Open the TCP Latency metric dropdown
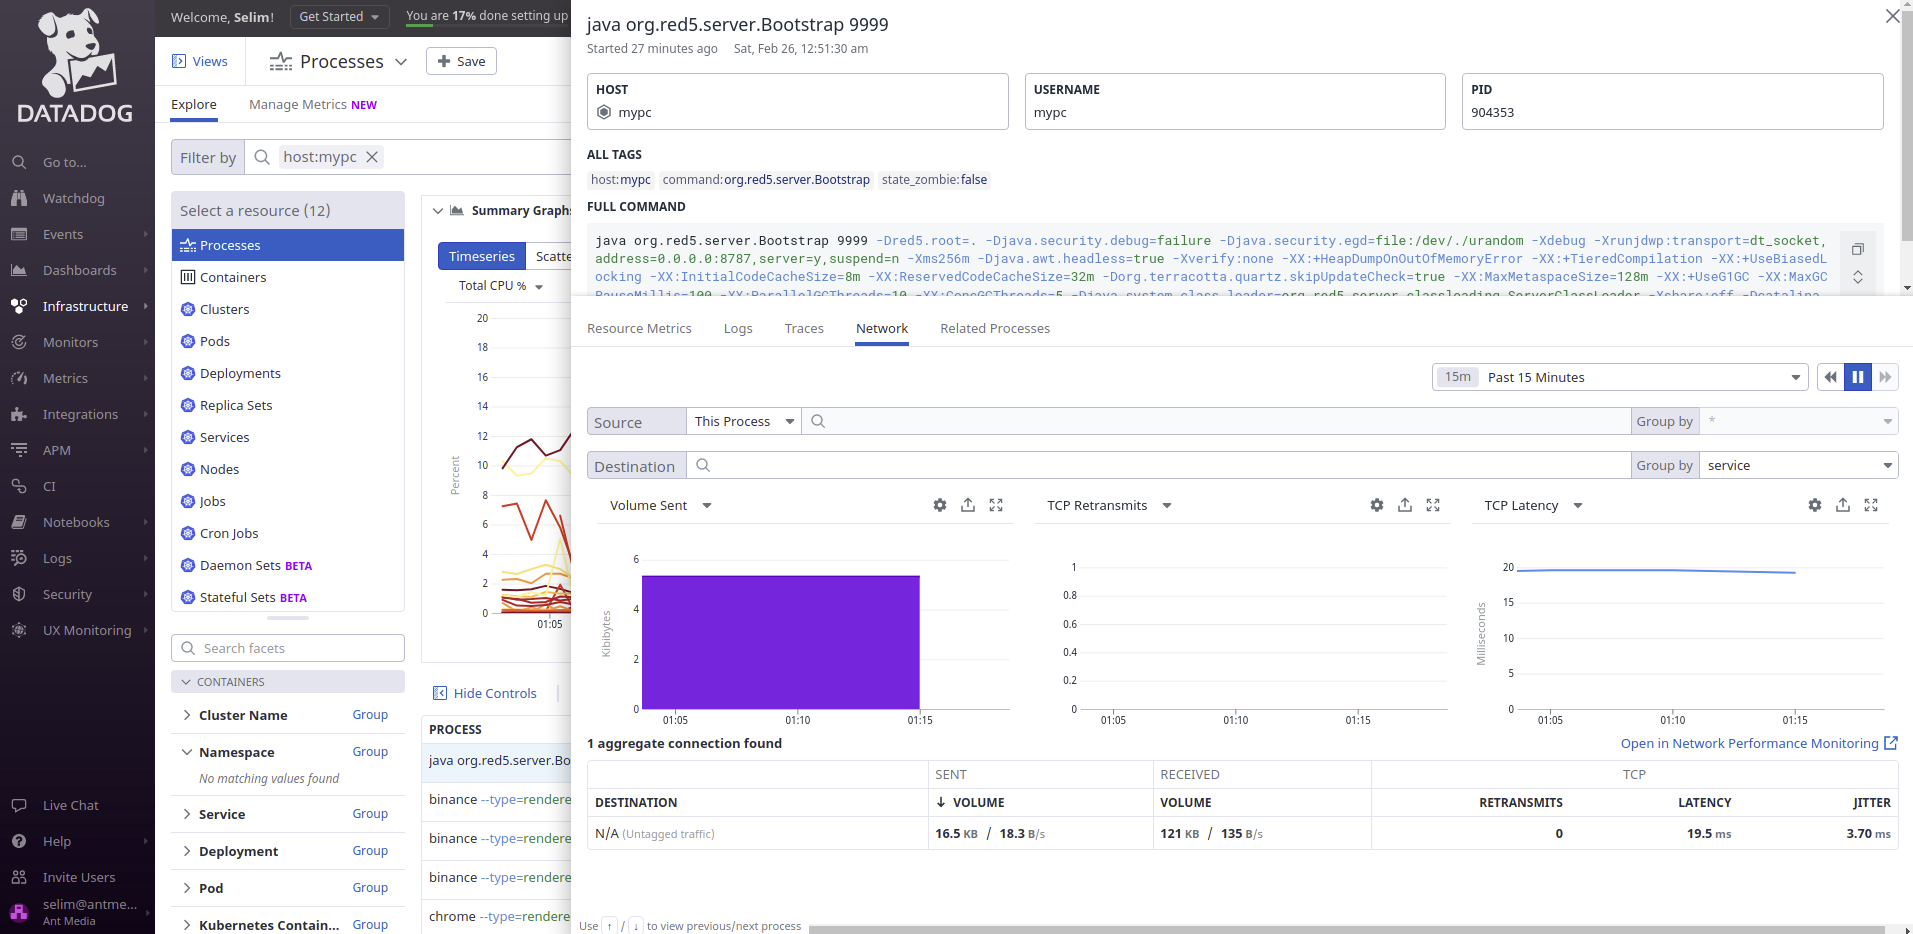This screenshot has width=1913, height=934. (1578, 505)
